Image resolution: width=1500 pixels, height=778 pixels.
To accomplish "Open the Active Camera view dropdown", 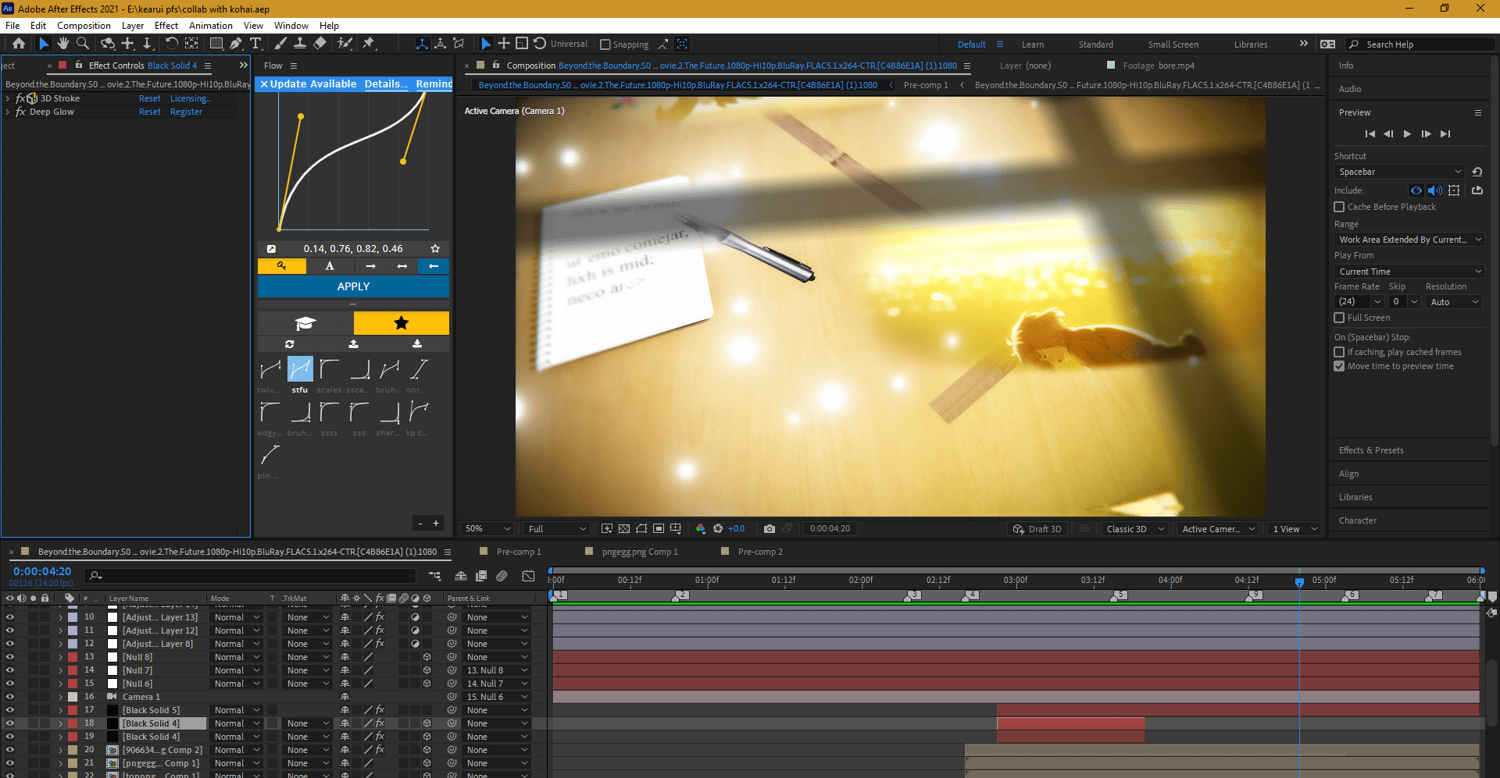I will 1218,529.
